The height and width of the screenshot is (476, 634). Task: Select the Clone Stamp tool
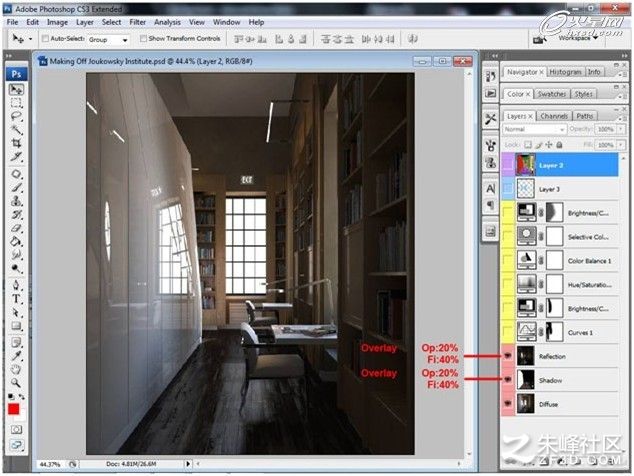(x=16, y=201)
